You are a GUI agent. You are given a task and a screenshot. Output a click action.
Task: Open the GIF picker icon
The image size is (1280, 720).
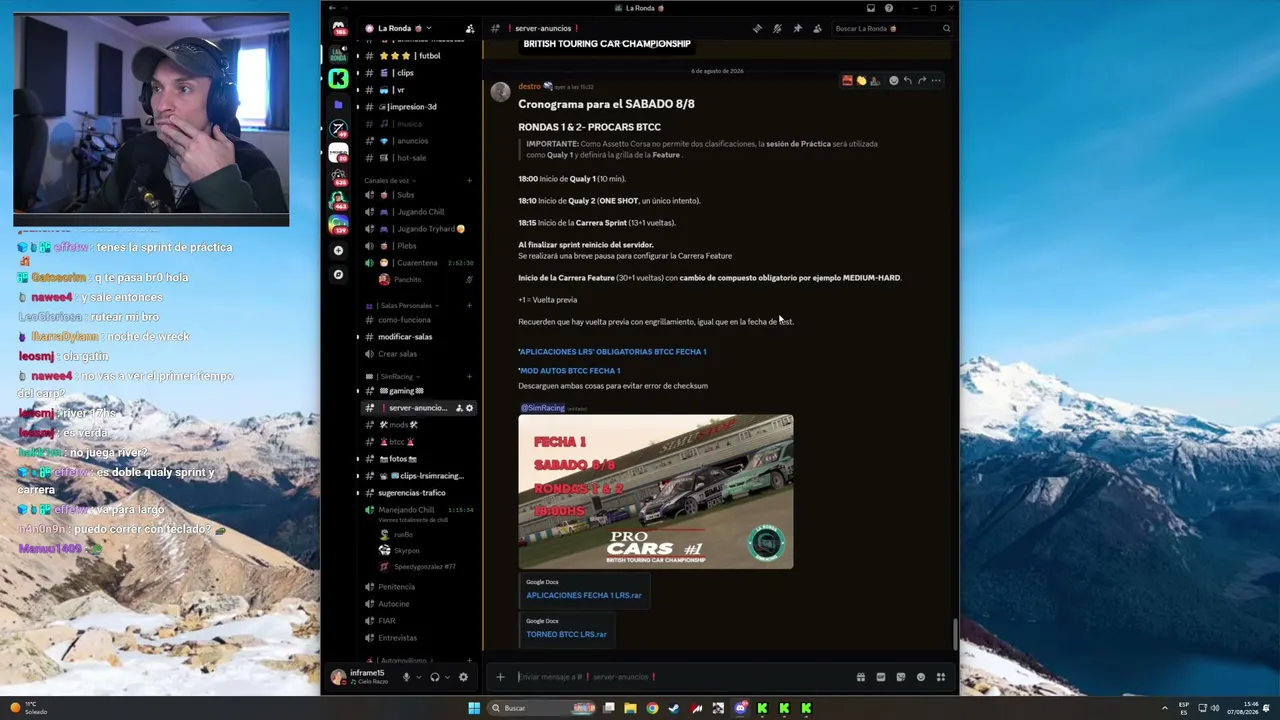coord(880,677)
